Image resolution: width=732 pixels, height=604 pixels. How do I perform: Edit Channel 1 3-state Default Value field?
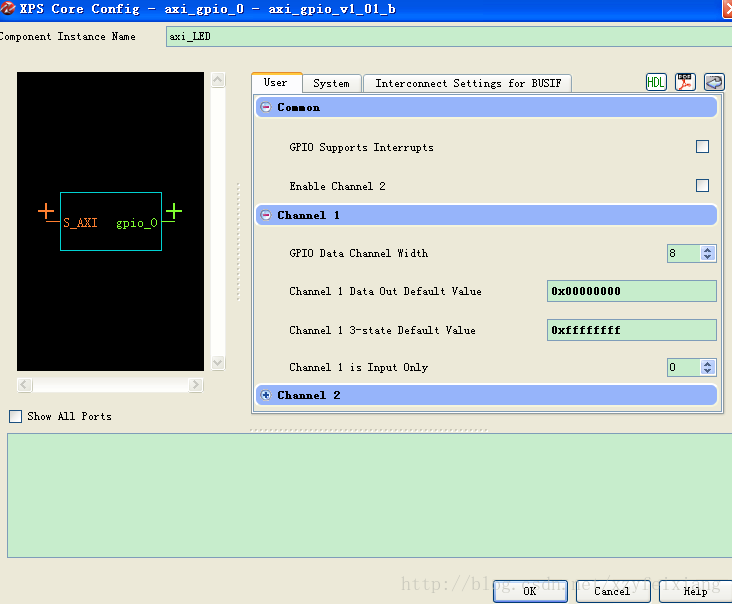coord(632,330)
